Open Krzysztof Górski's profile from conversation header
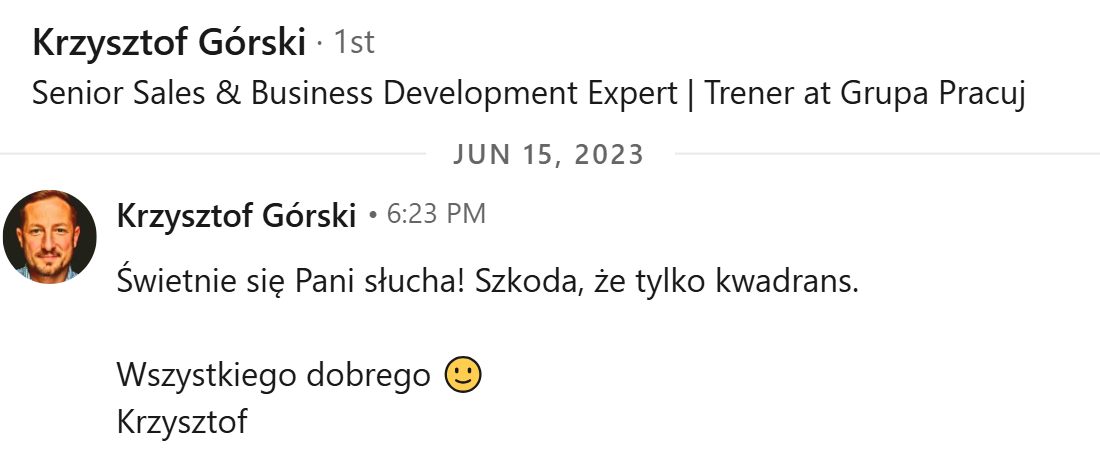The height and width of the screenshot is (456, 1100). (168, 43)
